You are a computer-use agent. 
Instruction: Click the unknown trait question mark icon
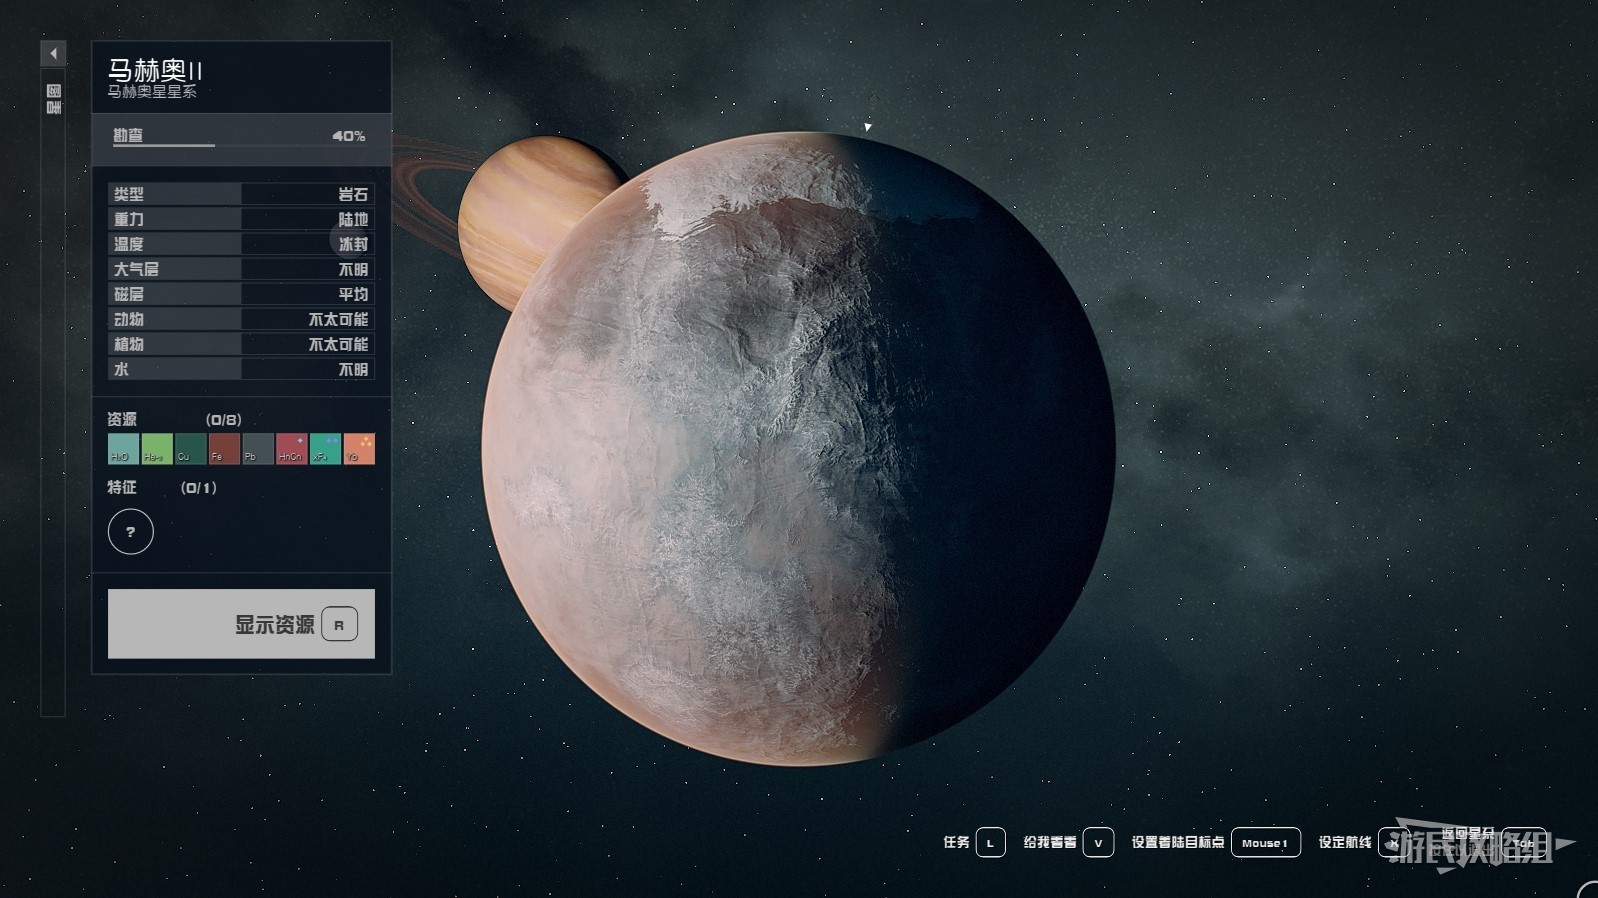[x=131, y=531]
